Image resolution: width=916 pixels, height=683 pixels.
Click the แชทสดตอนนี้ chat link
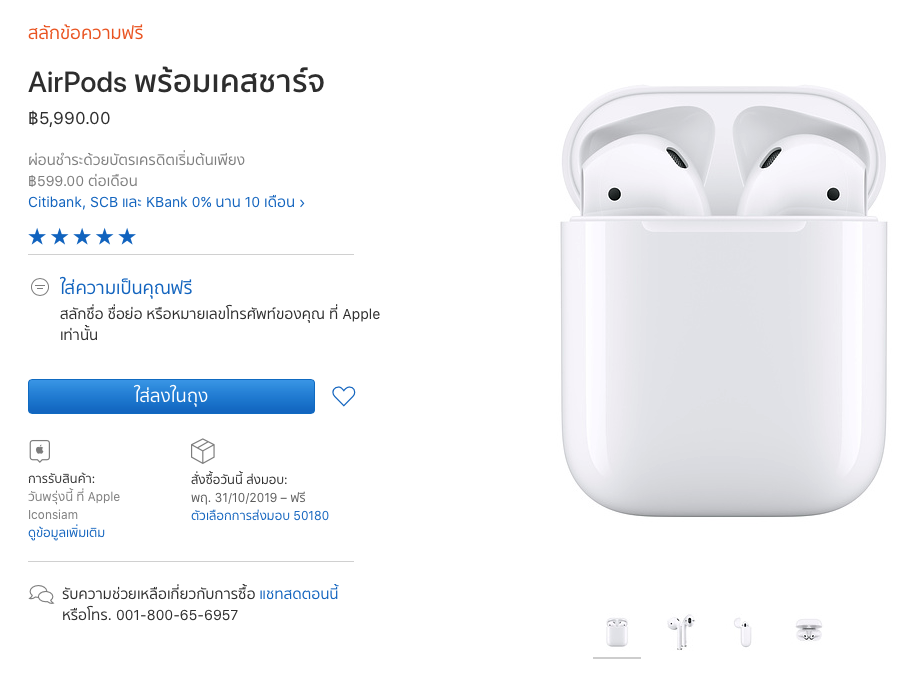tap(299, 594)
